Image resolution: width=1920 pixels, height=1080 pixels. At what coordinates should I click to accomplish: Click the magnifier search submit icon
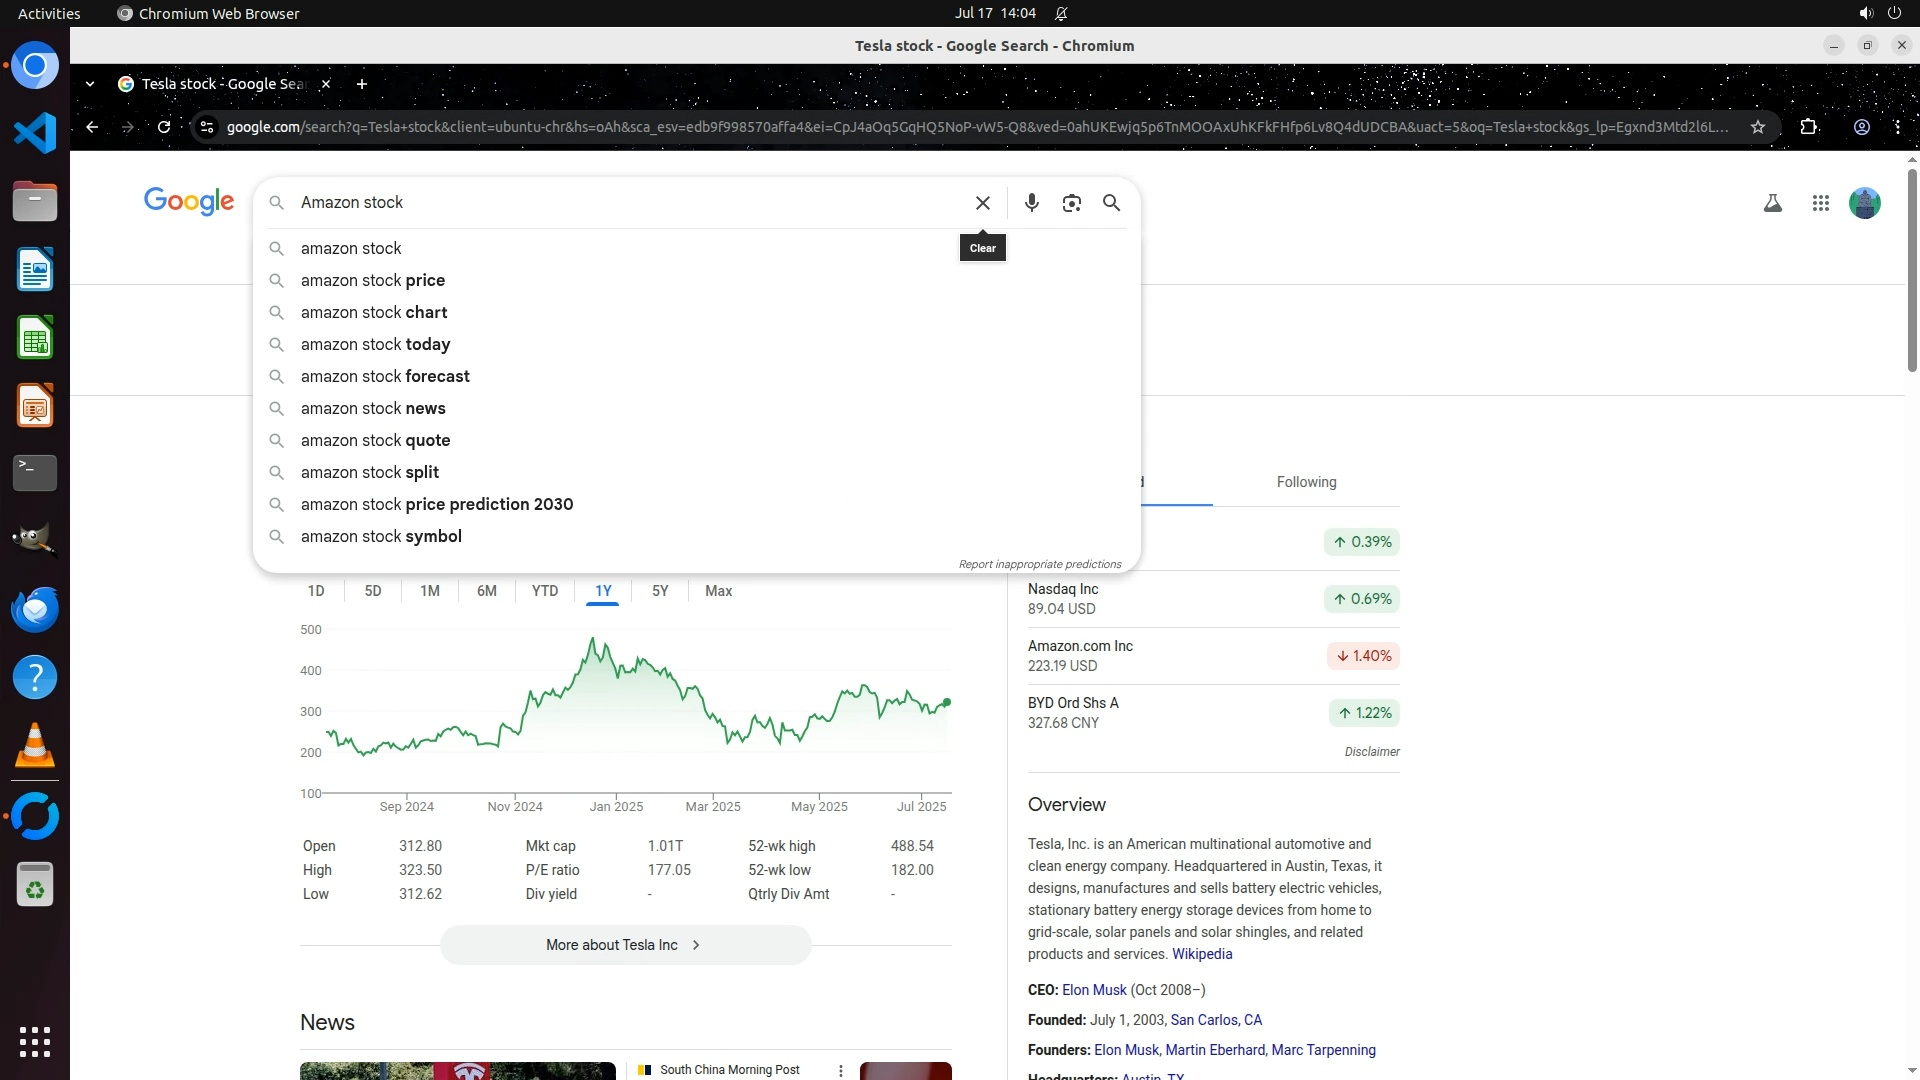coord(1111,203)
